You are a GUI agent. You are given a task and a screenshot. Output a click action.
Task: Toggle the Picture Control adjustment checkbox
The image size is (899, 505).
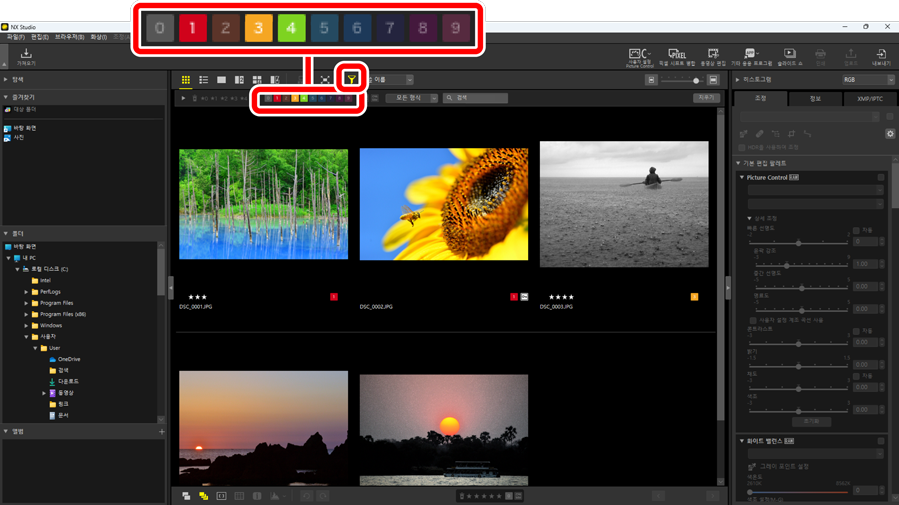coord(881,177)
